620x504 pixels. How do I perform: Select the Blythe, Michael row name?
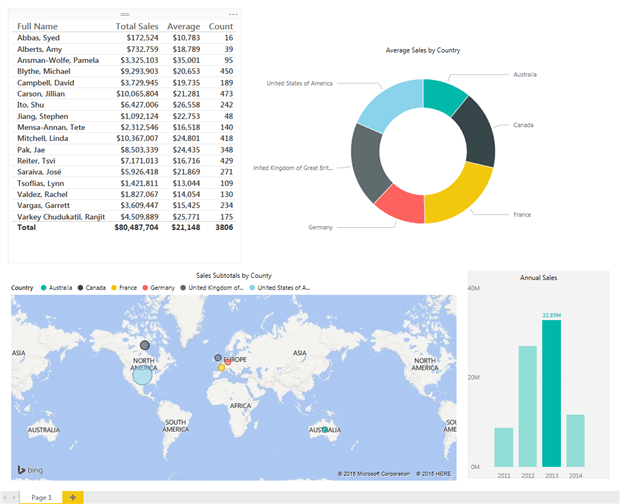pos(43,71)
